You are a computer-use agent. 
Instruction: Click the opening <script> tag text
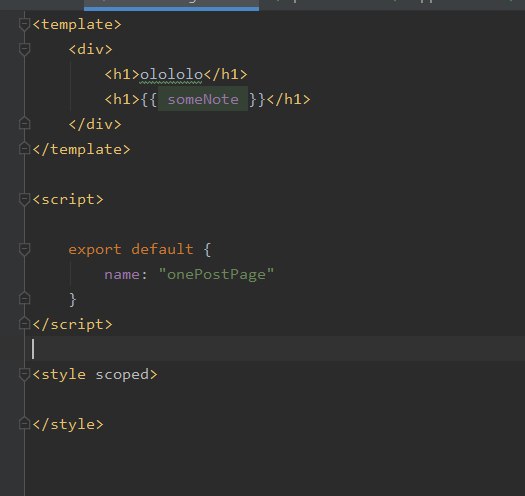(68, 200)
